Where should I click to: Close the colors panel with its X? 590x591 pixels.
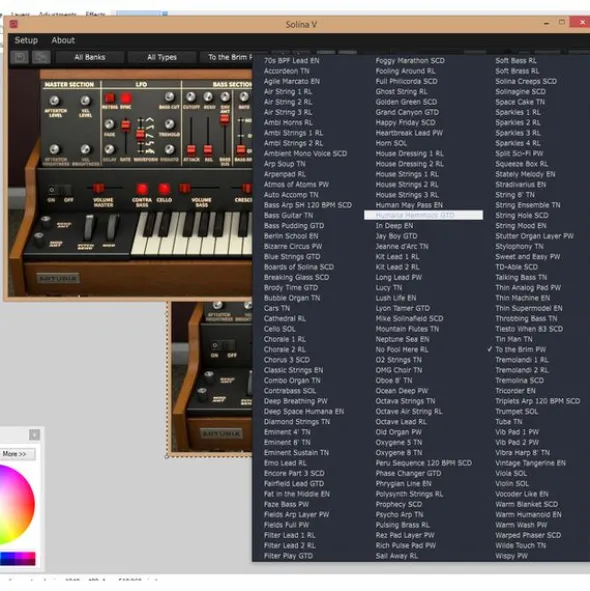coord(34,435)
